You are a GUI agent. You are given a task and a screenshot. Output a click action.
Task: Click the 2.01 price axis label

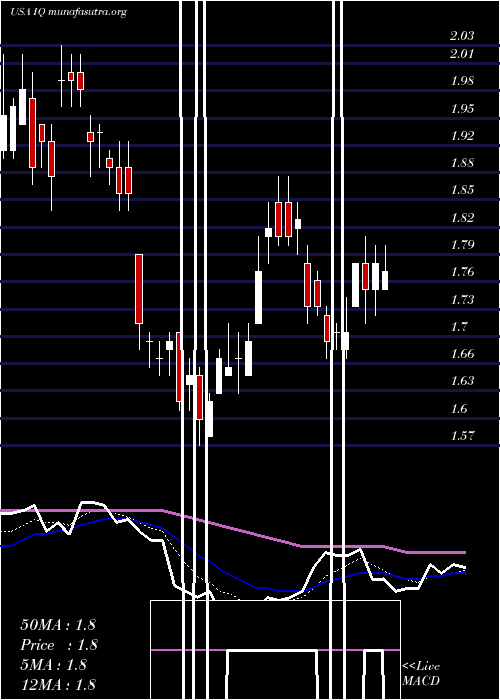tap(462, 54)
